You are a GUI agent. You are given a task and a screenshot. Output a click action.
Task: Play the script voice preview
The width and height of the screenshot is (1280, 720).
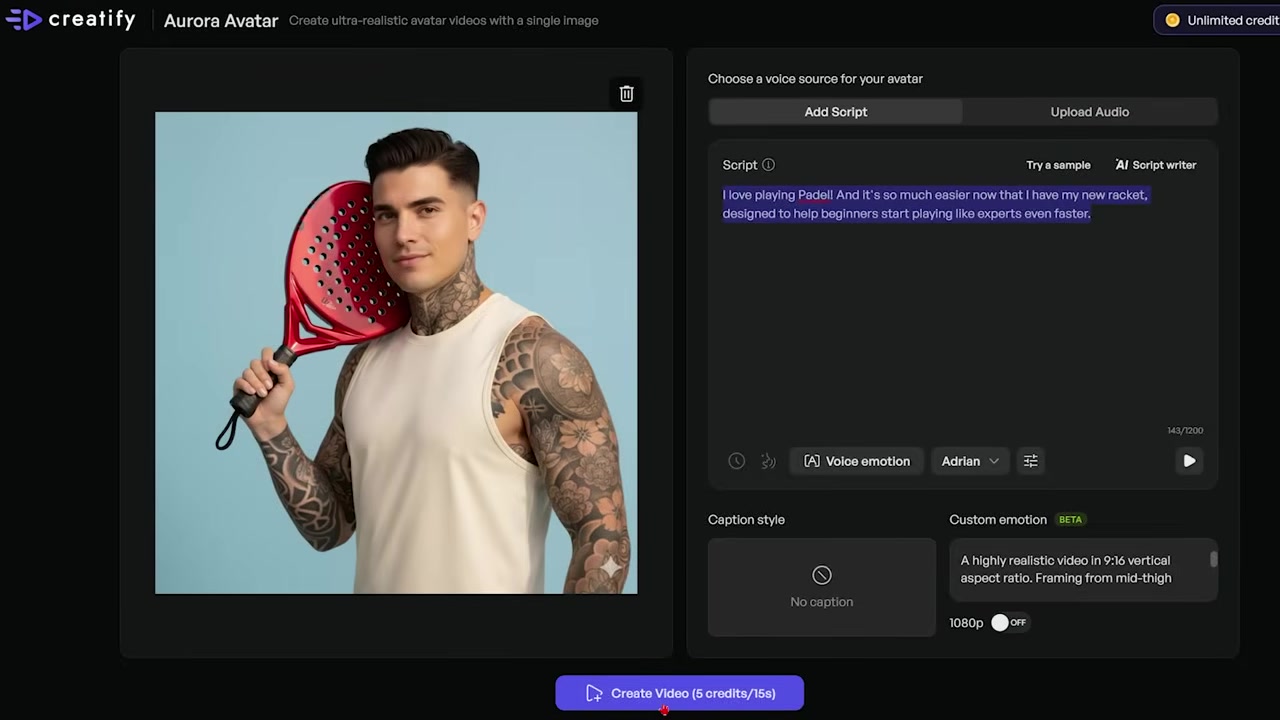(x=1189, y=461)
